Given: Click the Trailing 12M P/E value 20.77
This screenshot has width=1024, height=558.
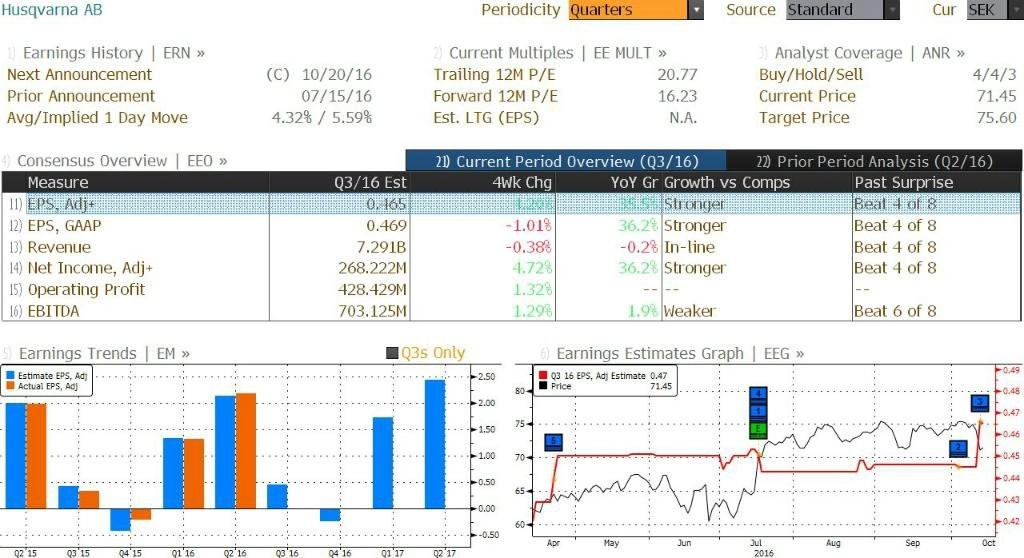Looking at the screenshot, I should [x=677, y=74].
